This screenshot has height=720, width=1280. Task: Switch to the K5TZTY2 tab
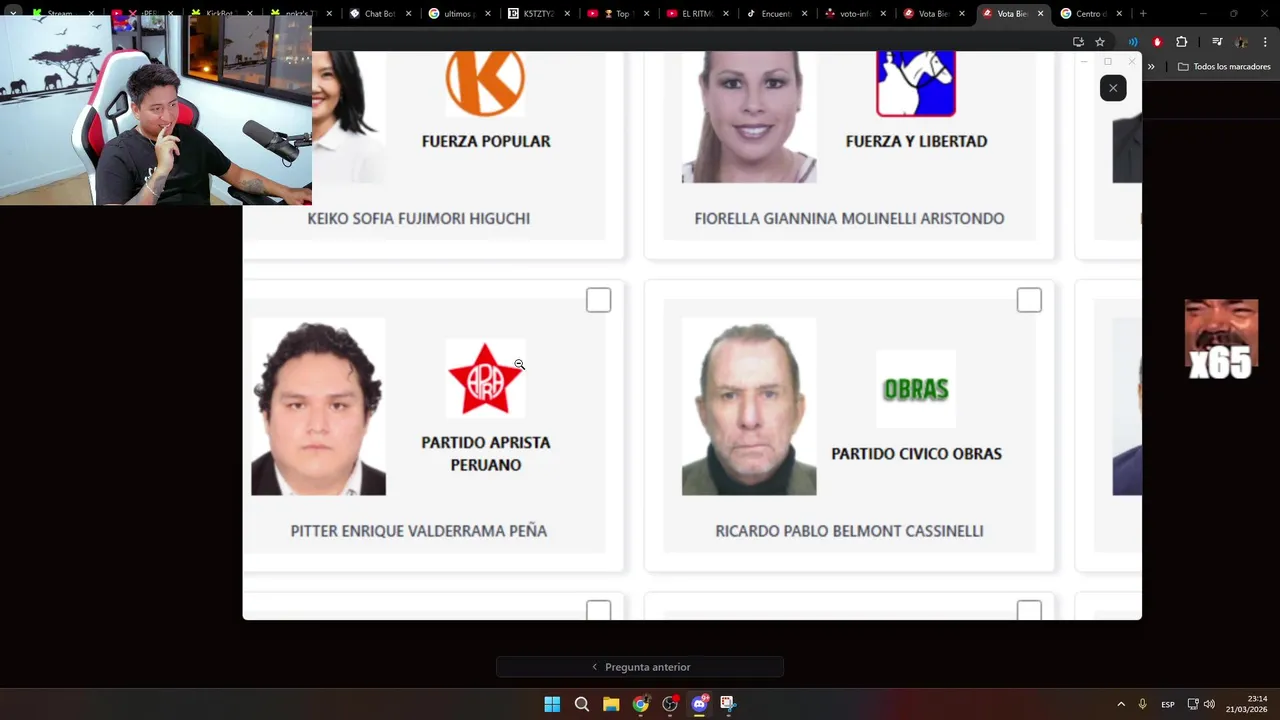[537, 14]
